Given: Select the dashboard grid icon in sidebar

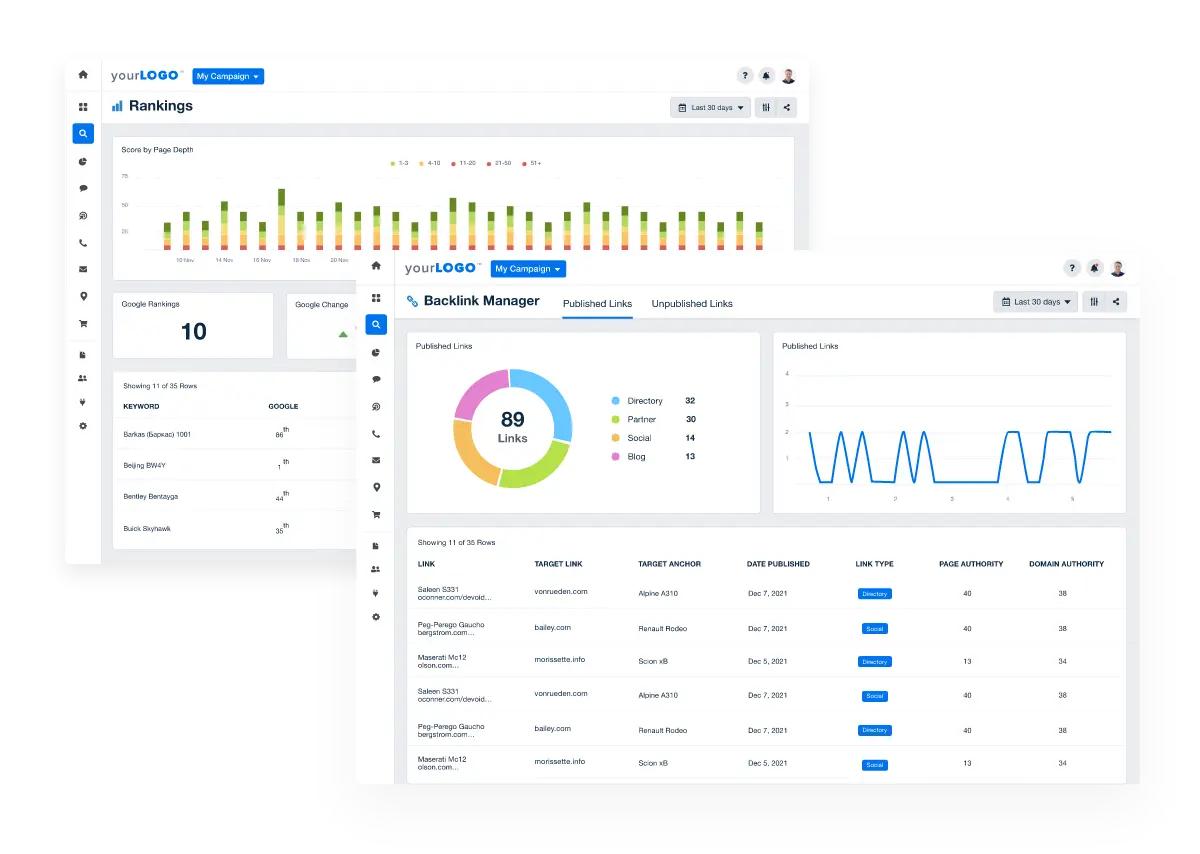Looking at the screenshot, I should (x=376, y=297).
